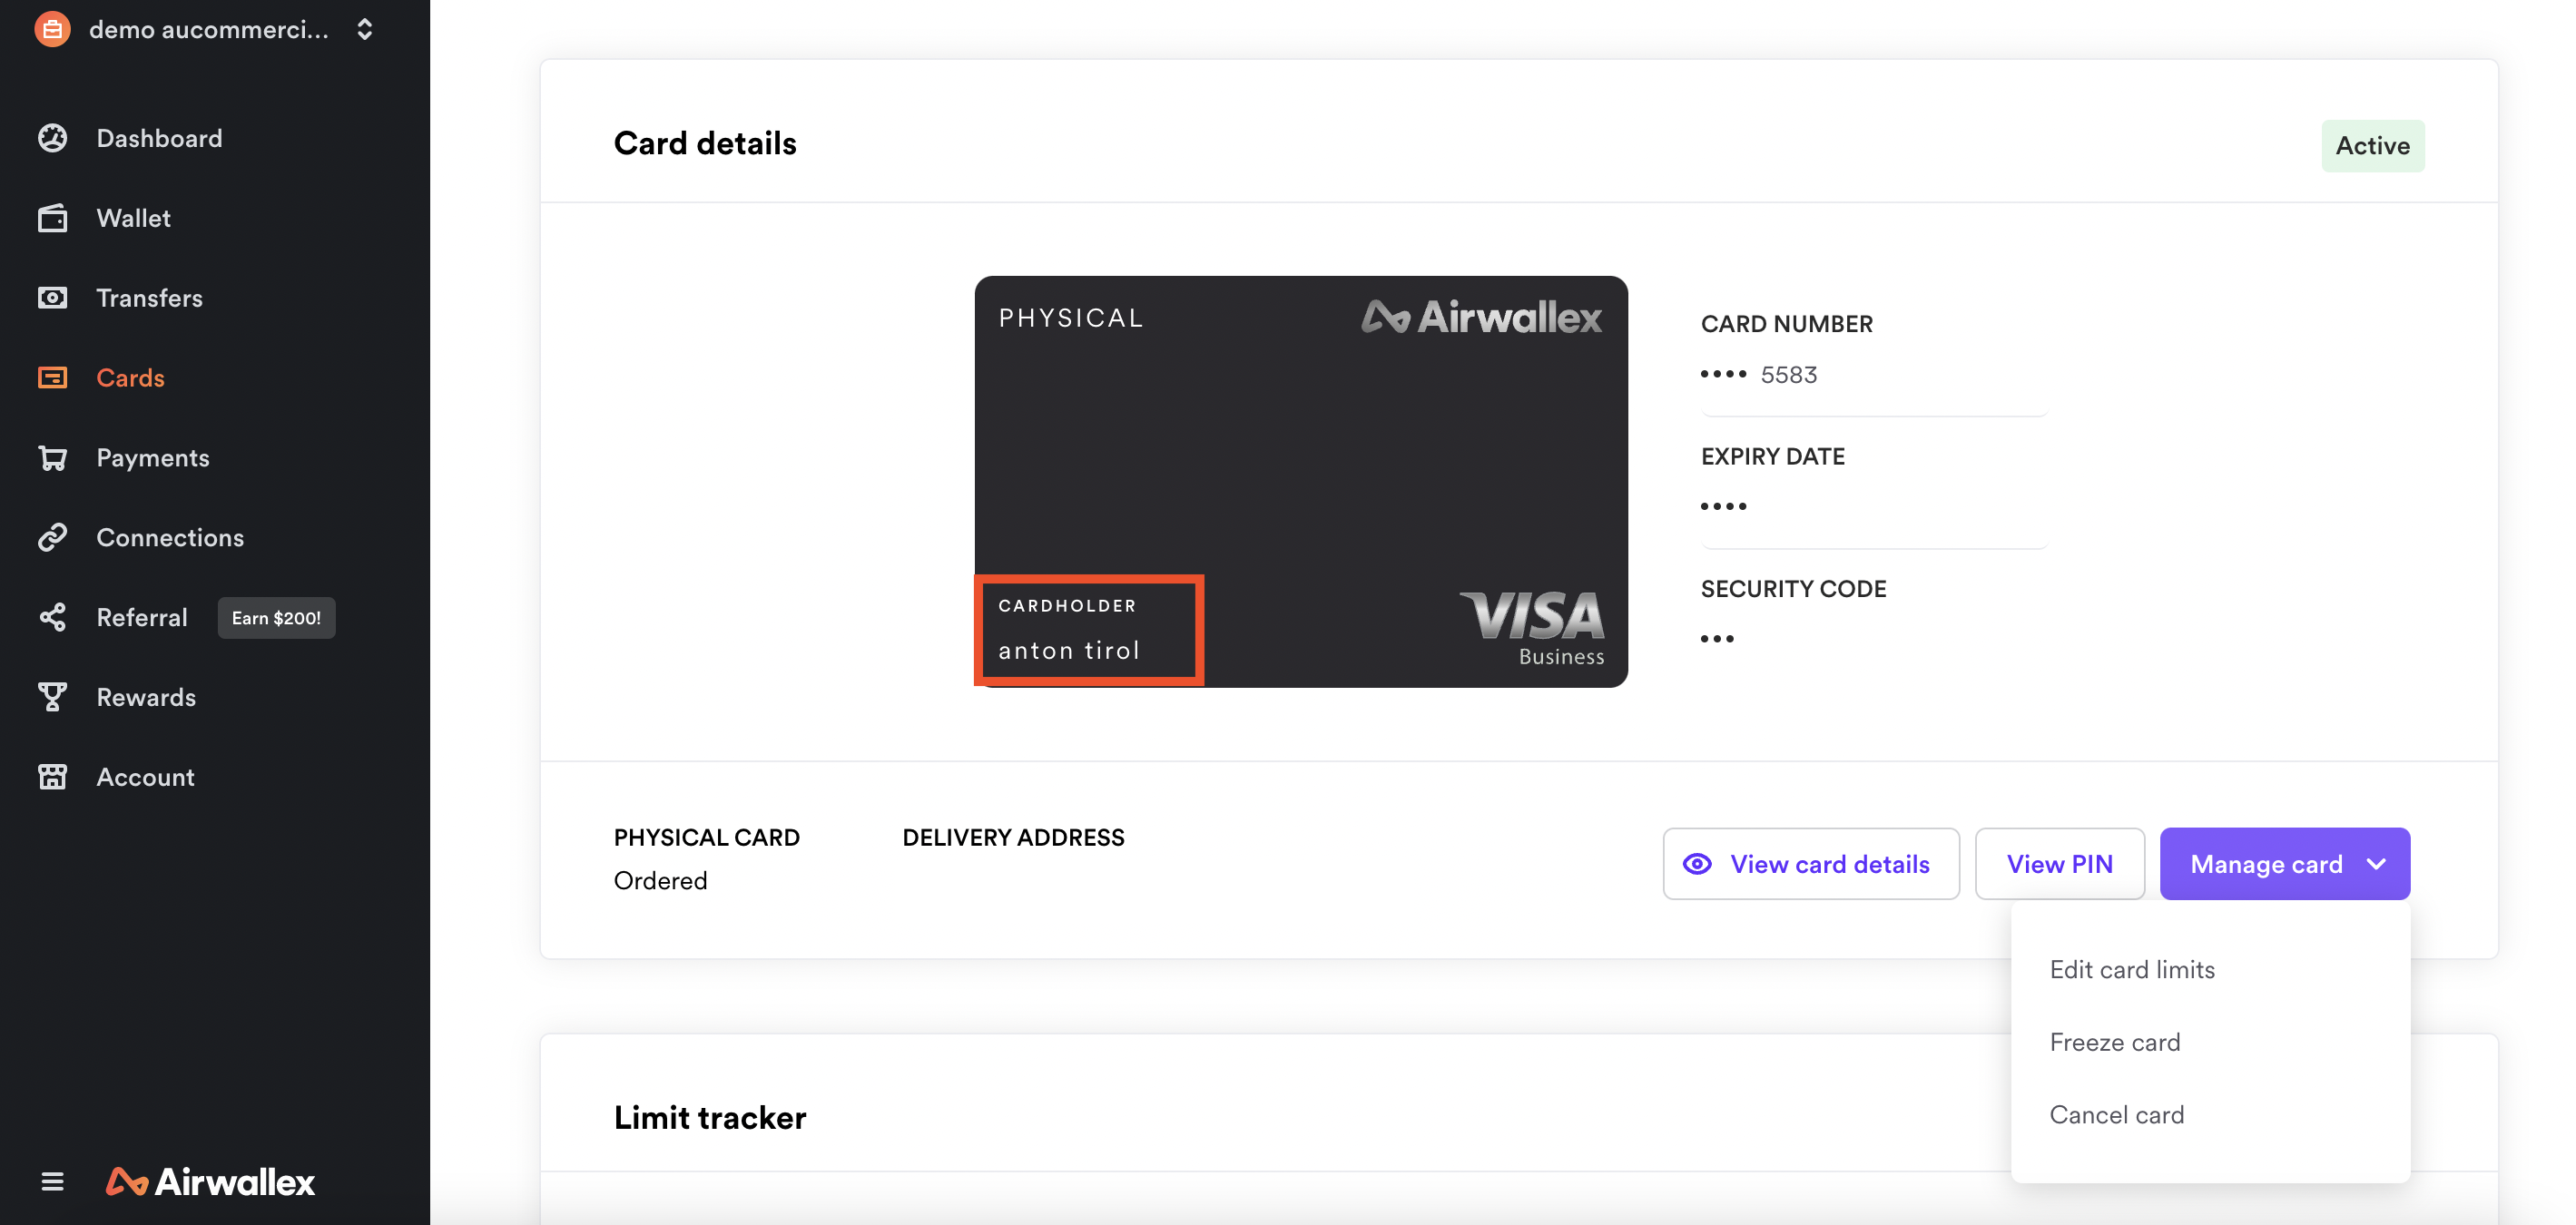Click the Account icon in sidebar
2576x1225 pixels.
click(x=53, y=777)
